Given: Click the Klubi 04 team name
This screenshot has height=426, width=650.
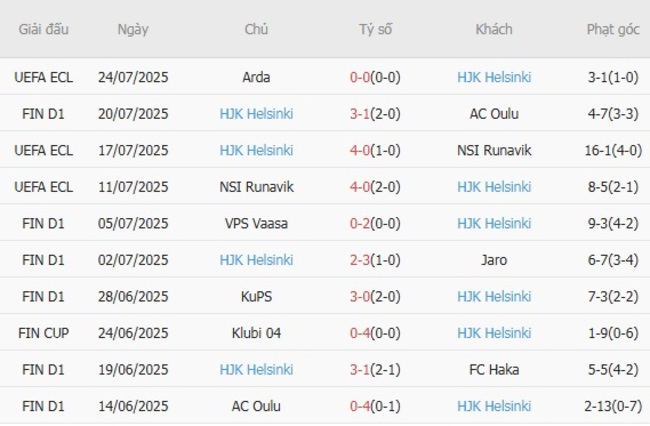Looking at the screenshot, I should coord(256,333).
